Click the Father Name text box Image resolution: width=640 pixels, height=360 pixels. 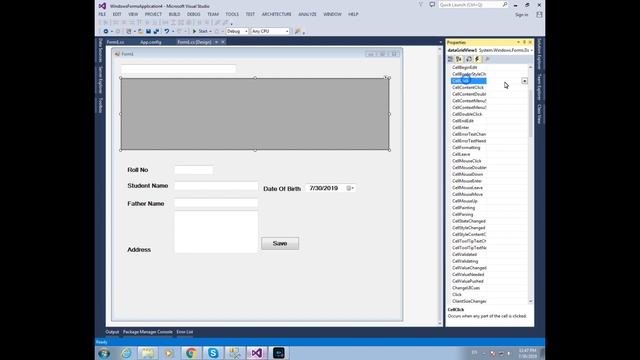click(x=216, y=203)
